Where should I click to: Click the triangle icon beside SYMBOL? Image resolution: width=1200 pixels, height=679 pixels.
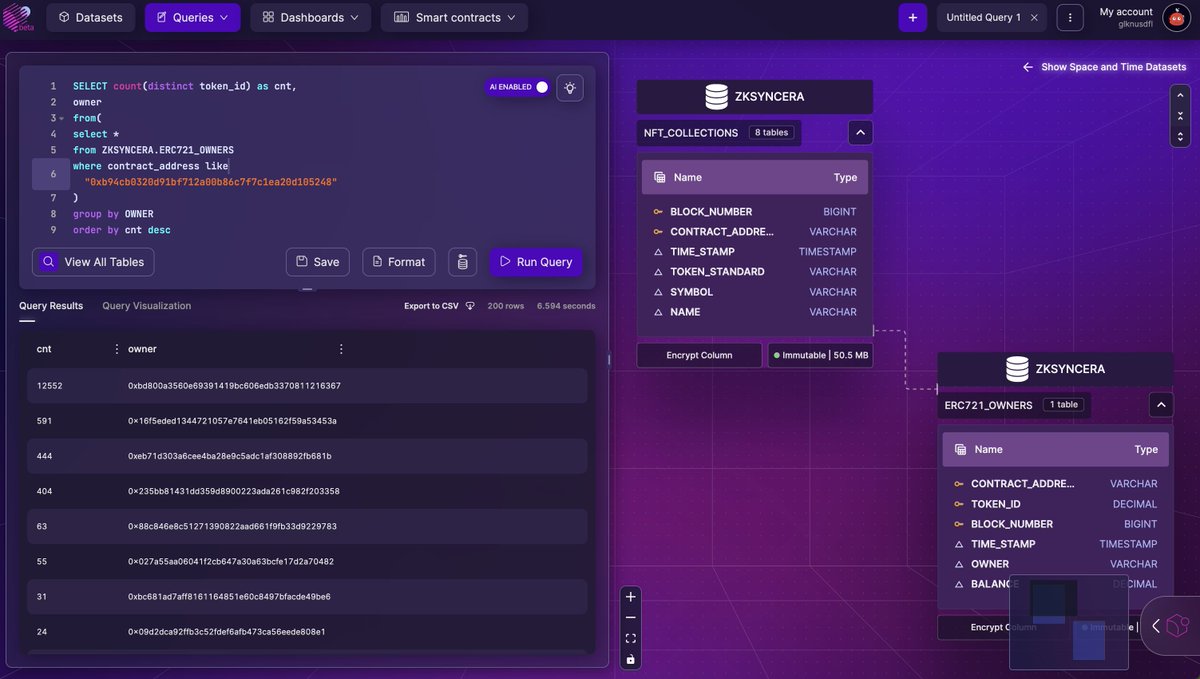[x=658, y=292]
